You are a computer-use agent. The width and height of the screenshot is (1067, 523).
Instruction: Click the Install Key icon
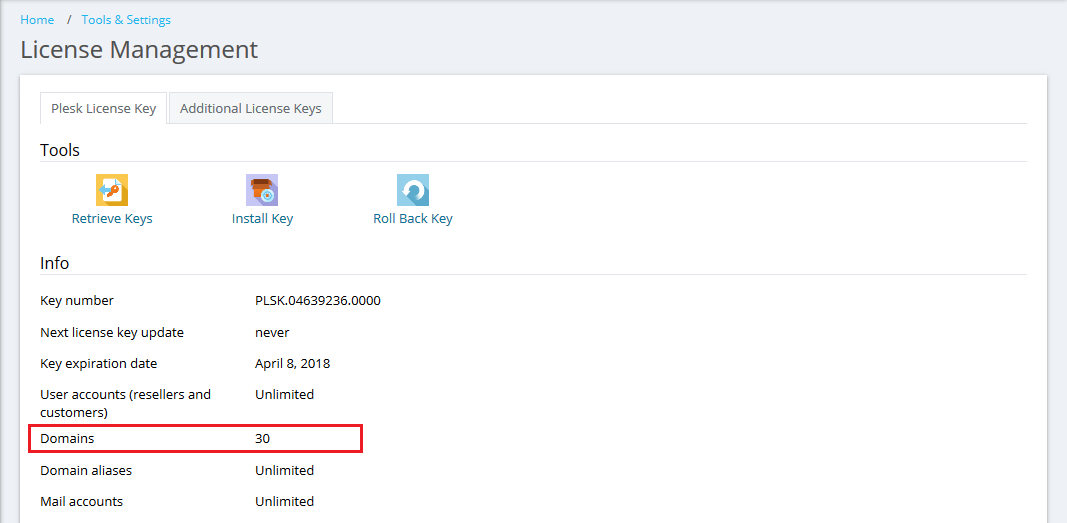[x=262, y=190]
